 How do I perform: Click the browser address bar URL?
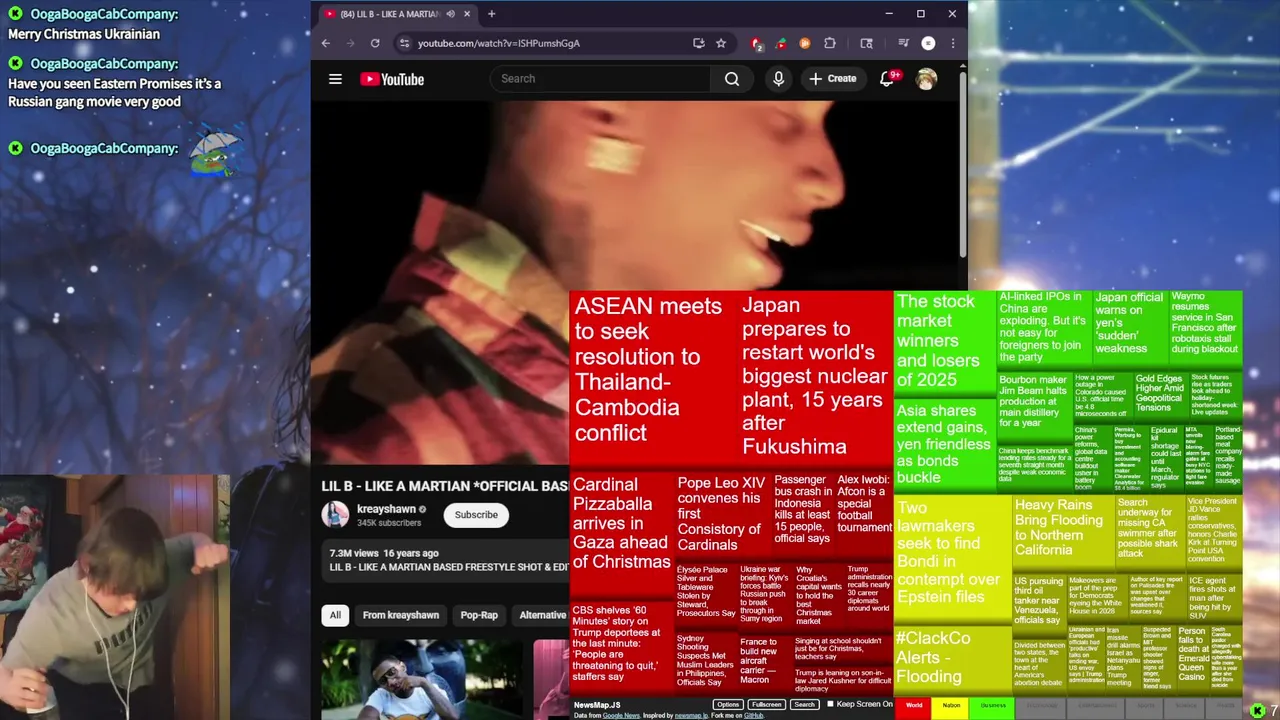click(498, 43)
